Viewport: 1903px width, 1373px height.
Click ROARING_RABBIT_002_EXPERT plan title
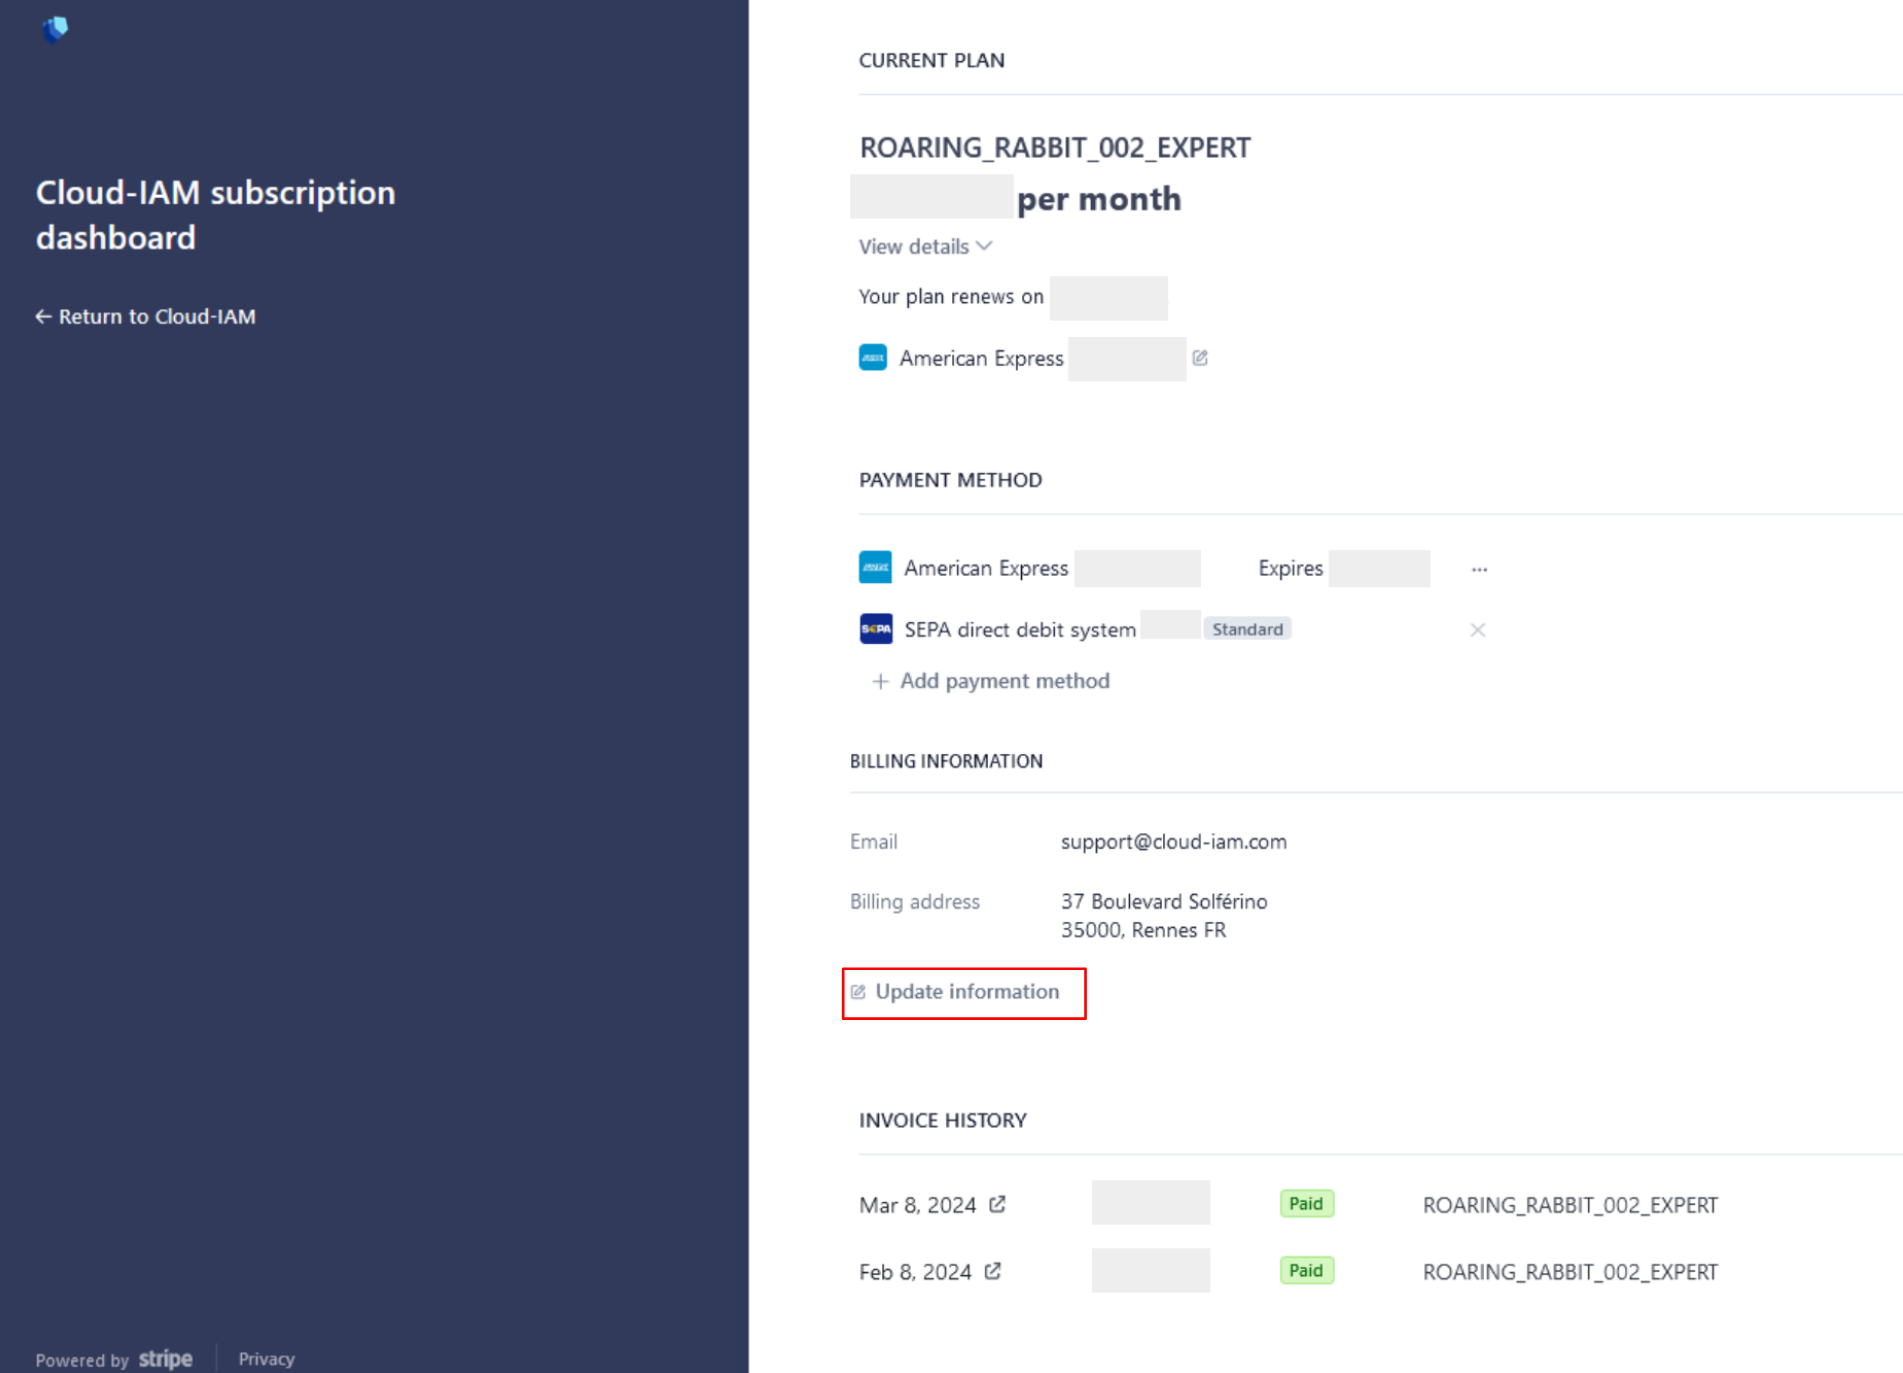pyautogui.click(x=1055, y=148)
